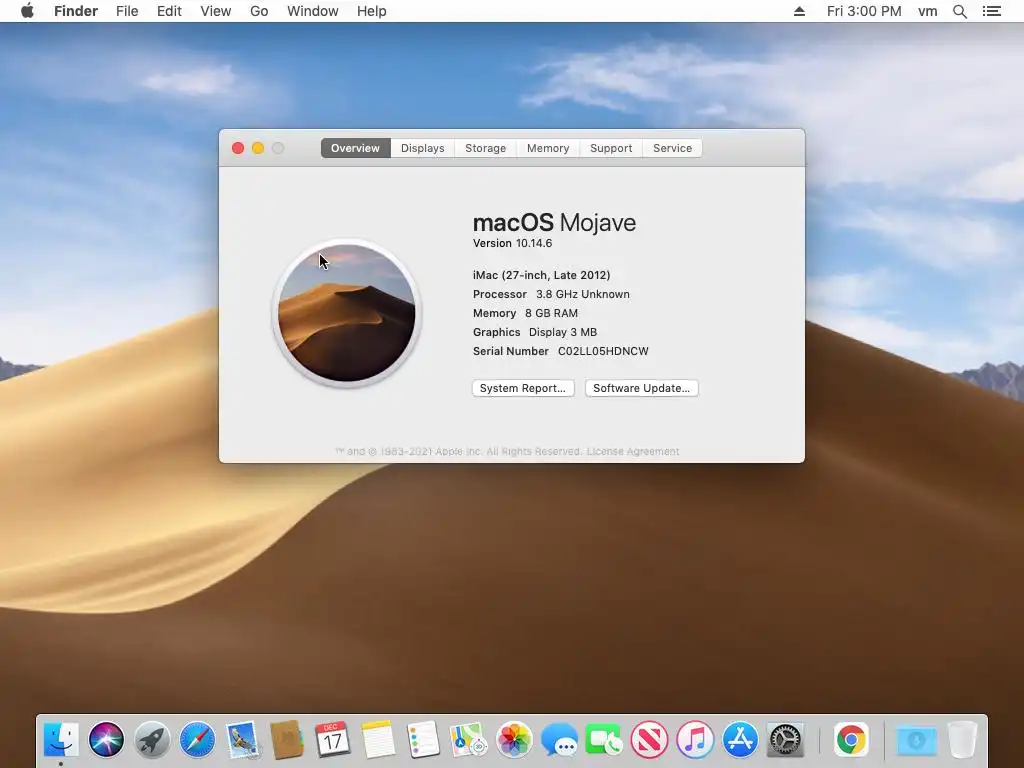Screen dimensions: 1024x768
Task: Open the Finder application menu
Action: coord(76,11)
